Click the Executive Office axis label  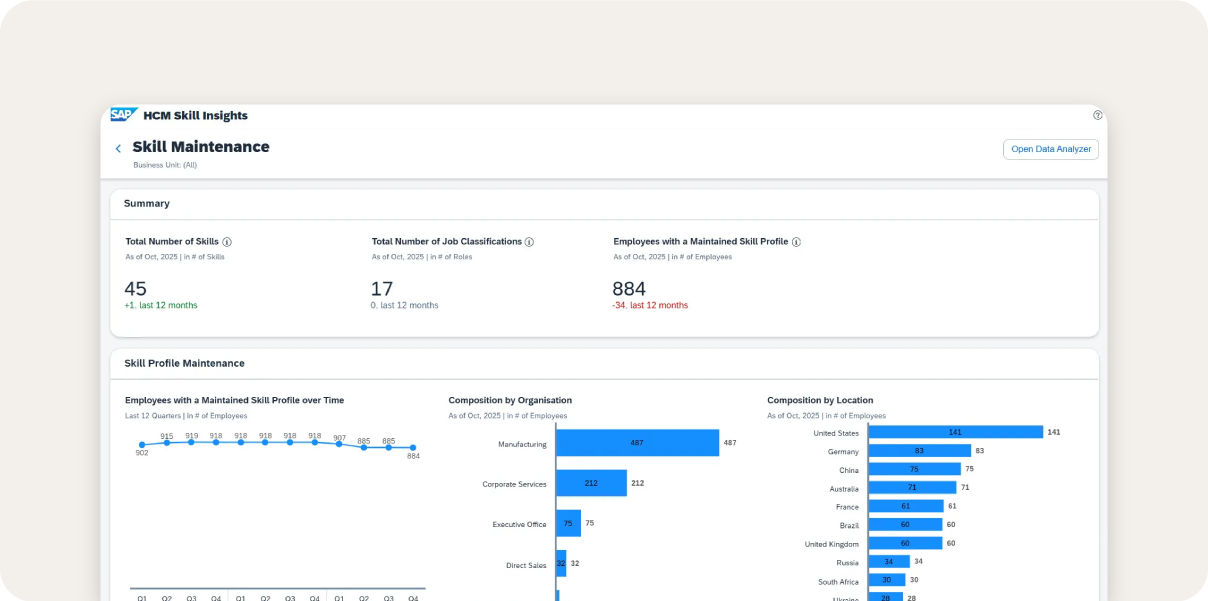520,524
